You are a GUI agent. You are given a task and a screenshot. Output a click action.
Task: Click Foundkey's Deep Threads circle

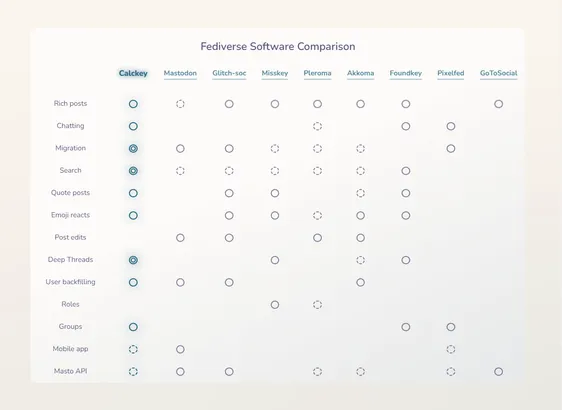click(406, 260)
